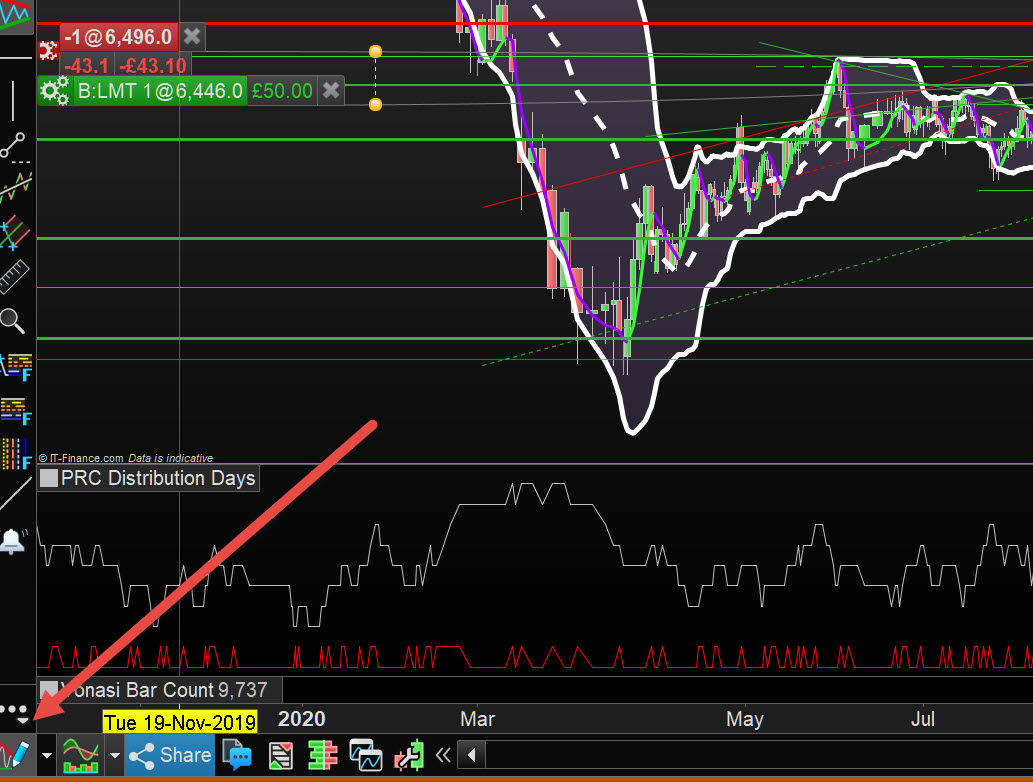Click the Mar label on time axis

[478, 719]
